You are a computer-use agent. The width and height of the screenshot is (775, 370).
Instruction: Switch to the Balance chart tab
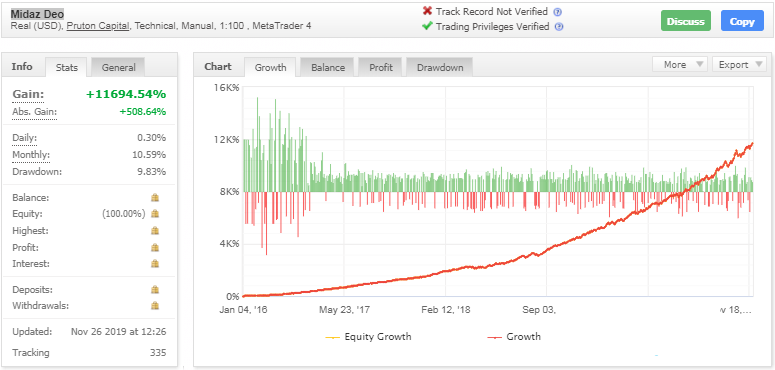click(x=328, y=68)
